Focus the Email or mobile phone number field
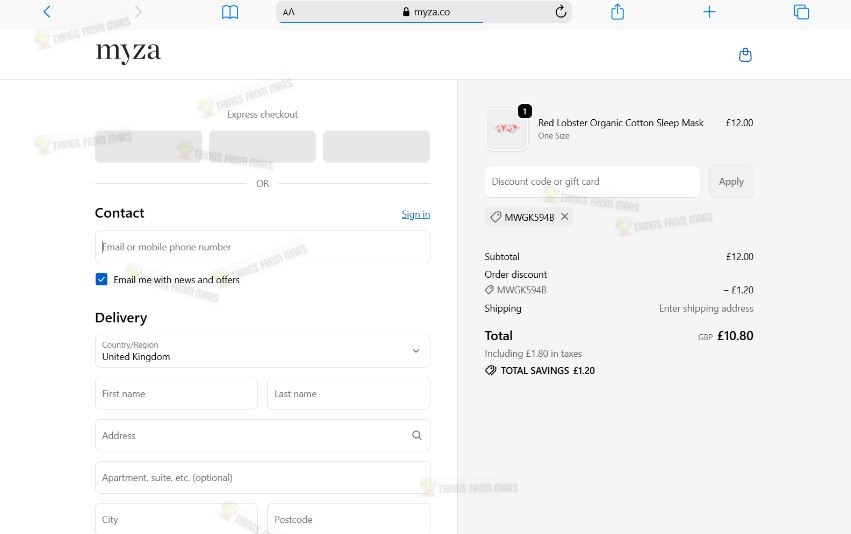Screen dimensions: 851x534 tap(263, 247)
